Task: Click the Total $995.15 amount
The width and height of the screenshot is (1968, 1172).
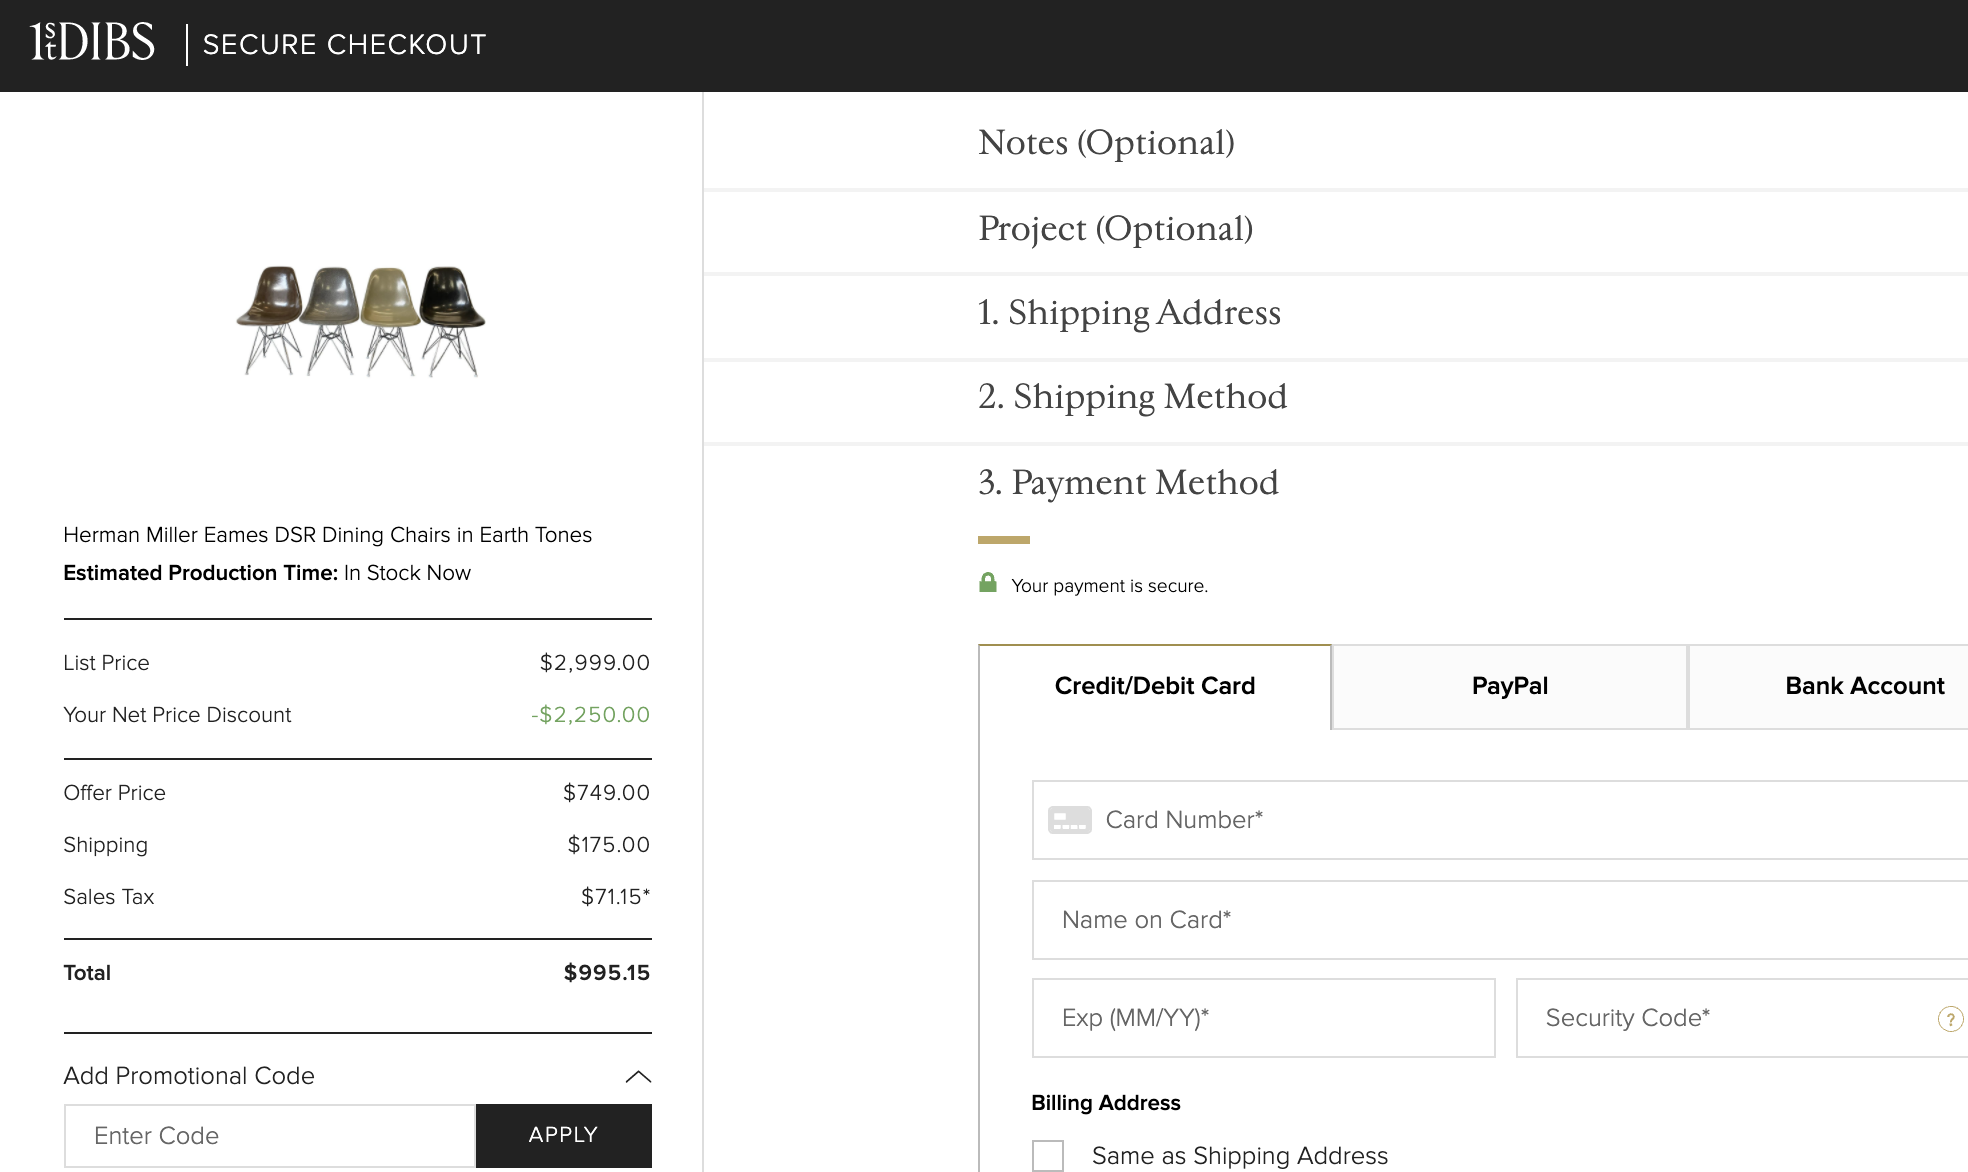Action: [607, 973]
